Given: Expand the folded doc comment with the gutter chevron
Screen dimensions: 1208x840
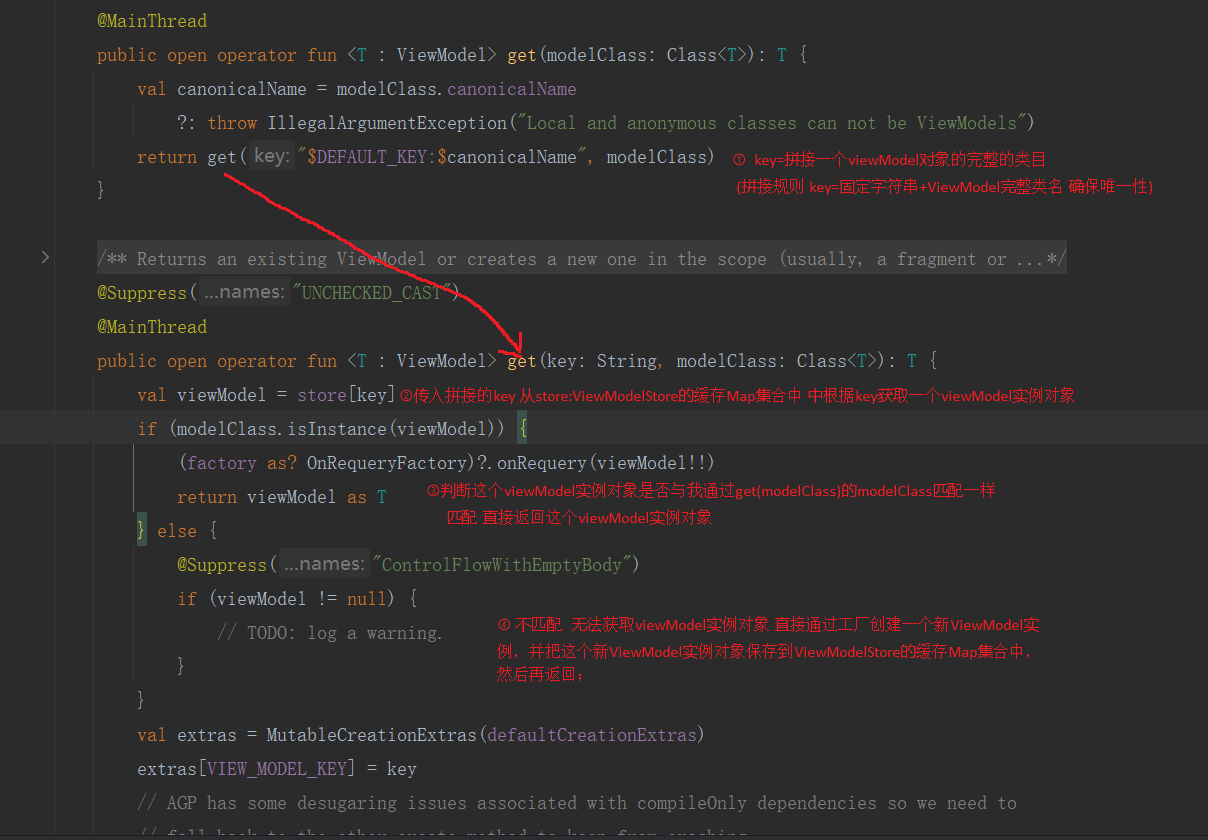Looking at the screenshot, I should (x=45, y=258).
